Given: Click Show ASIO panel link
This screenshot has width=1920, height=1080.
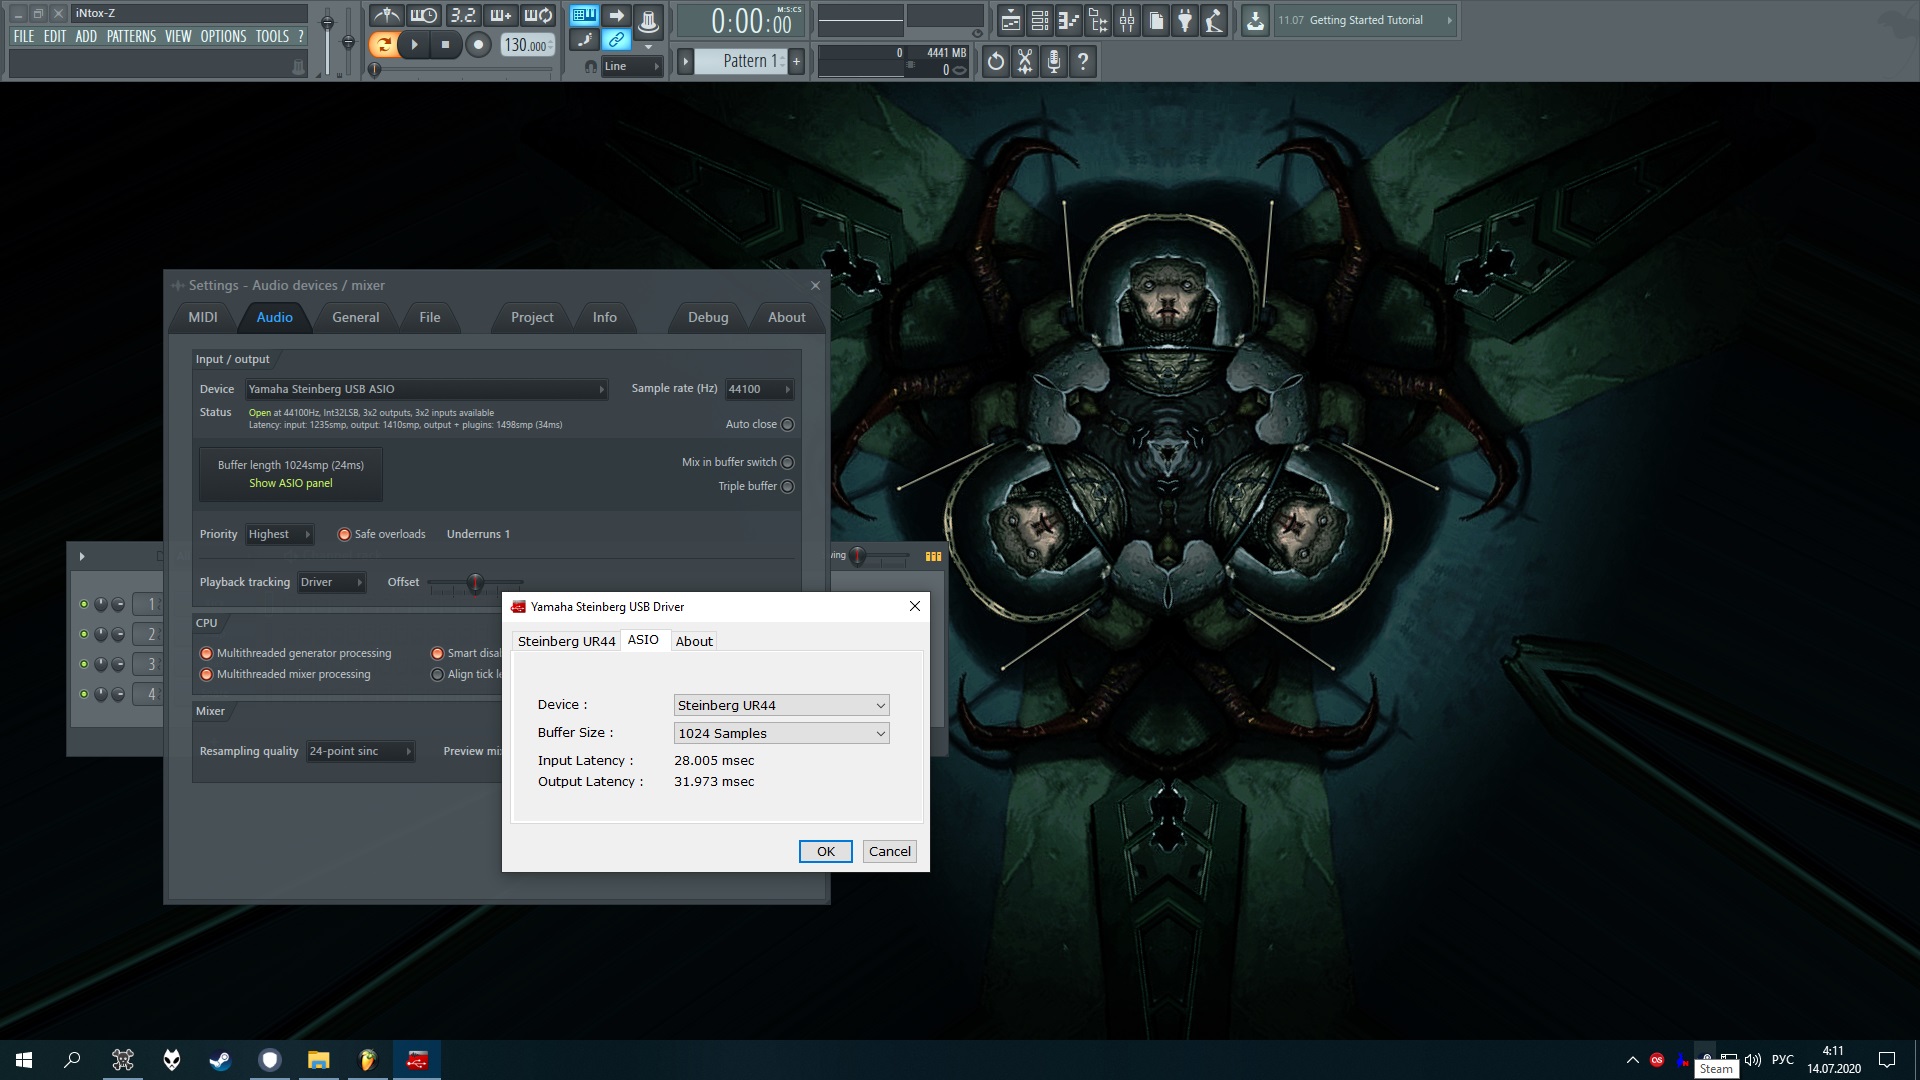Looking at the screenshot, I should [291, 483].
